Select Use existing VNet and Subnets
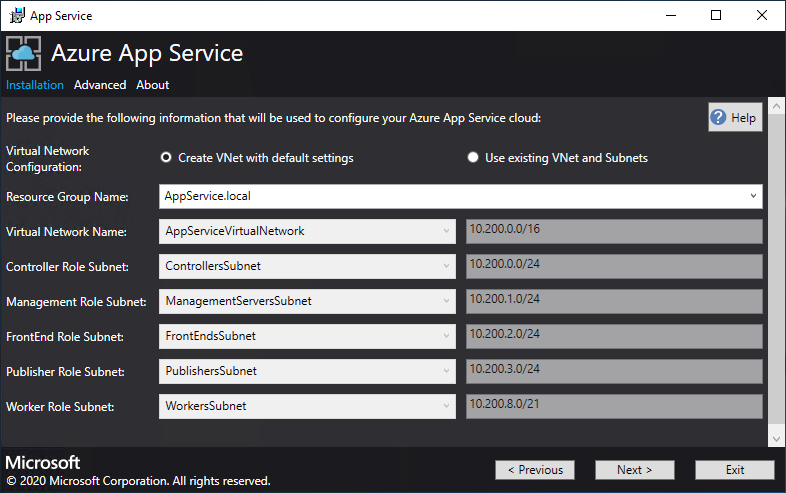 pos(473,158)
